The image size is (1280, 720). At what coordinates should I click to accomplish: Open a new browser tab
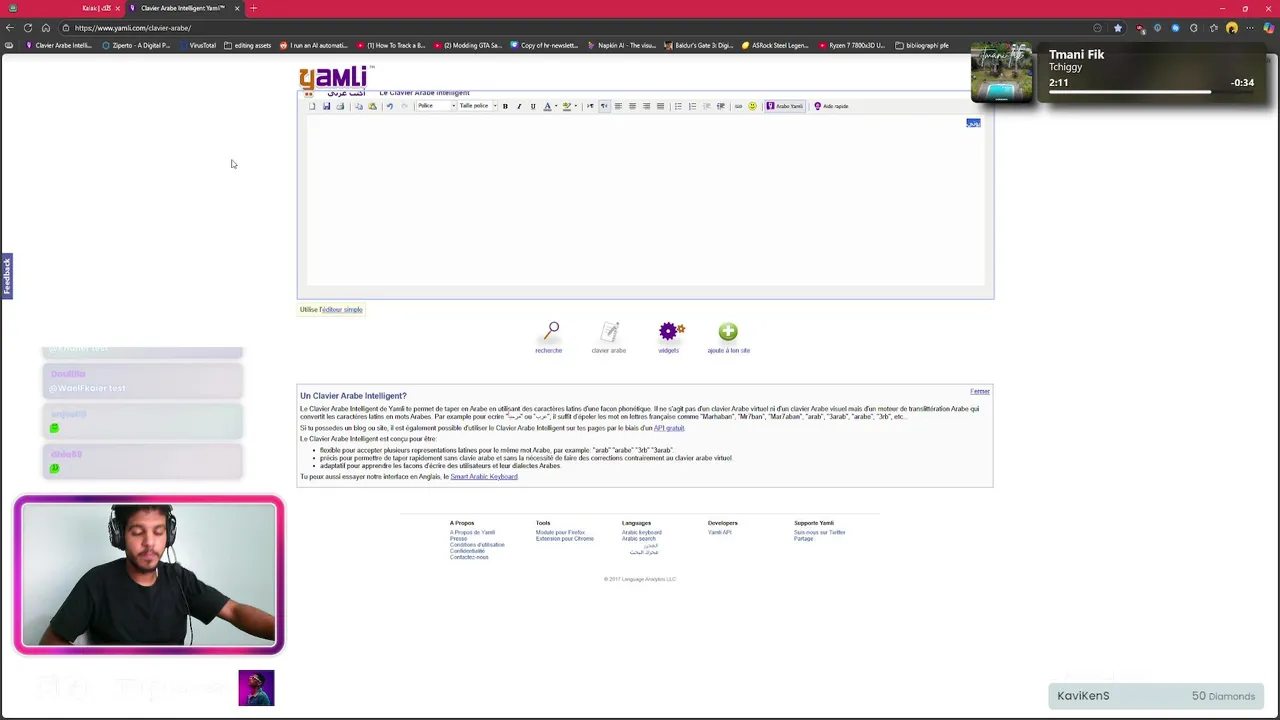point(253,8)
